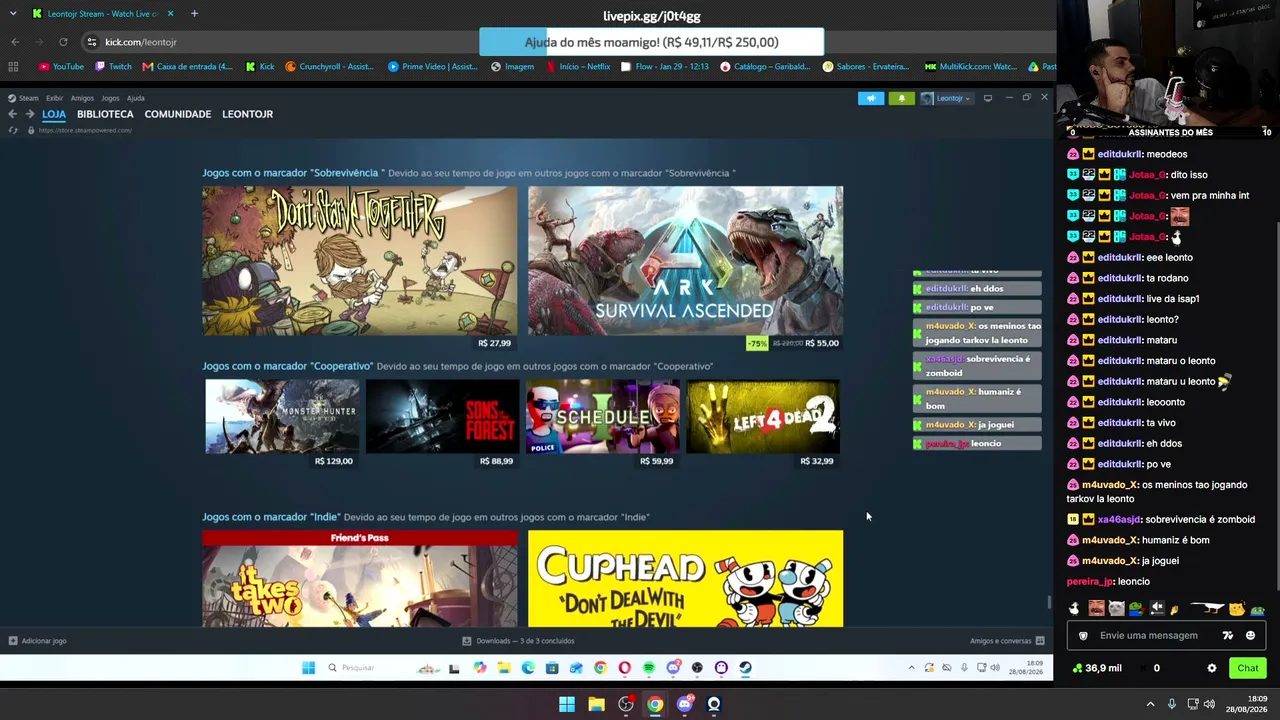Go back in the browser
Viewport: 1280px width, 720px height.
[15, 42]
